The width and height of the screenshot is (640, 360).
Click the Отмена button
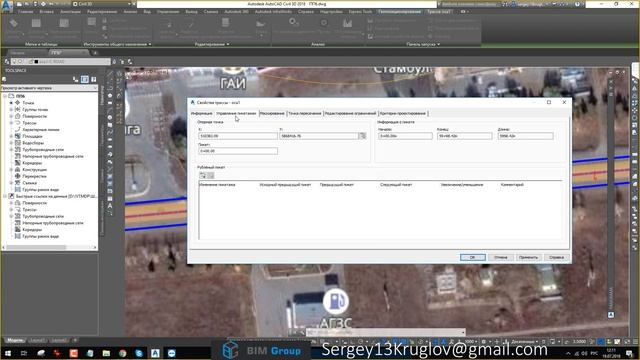click(500, 257)
